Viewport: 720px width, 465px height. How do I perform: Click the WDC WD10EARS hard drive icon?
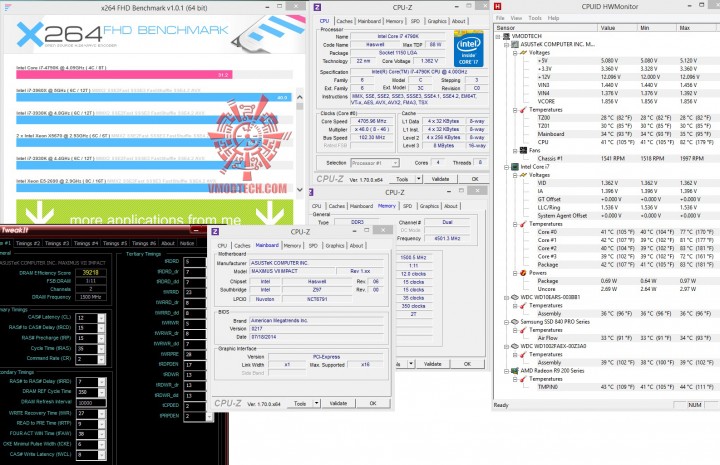click(x=515, y=297)
